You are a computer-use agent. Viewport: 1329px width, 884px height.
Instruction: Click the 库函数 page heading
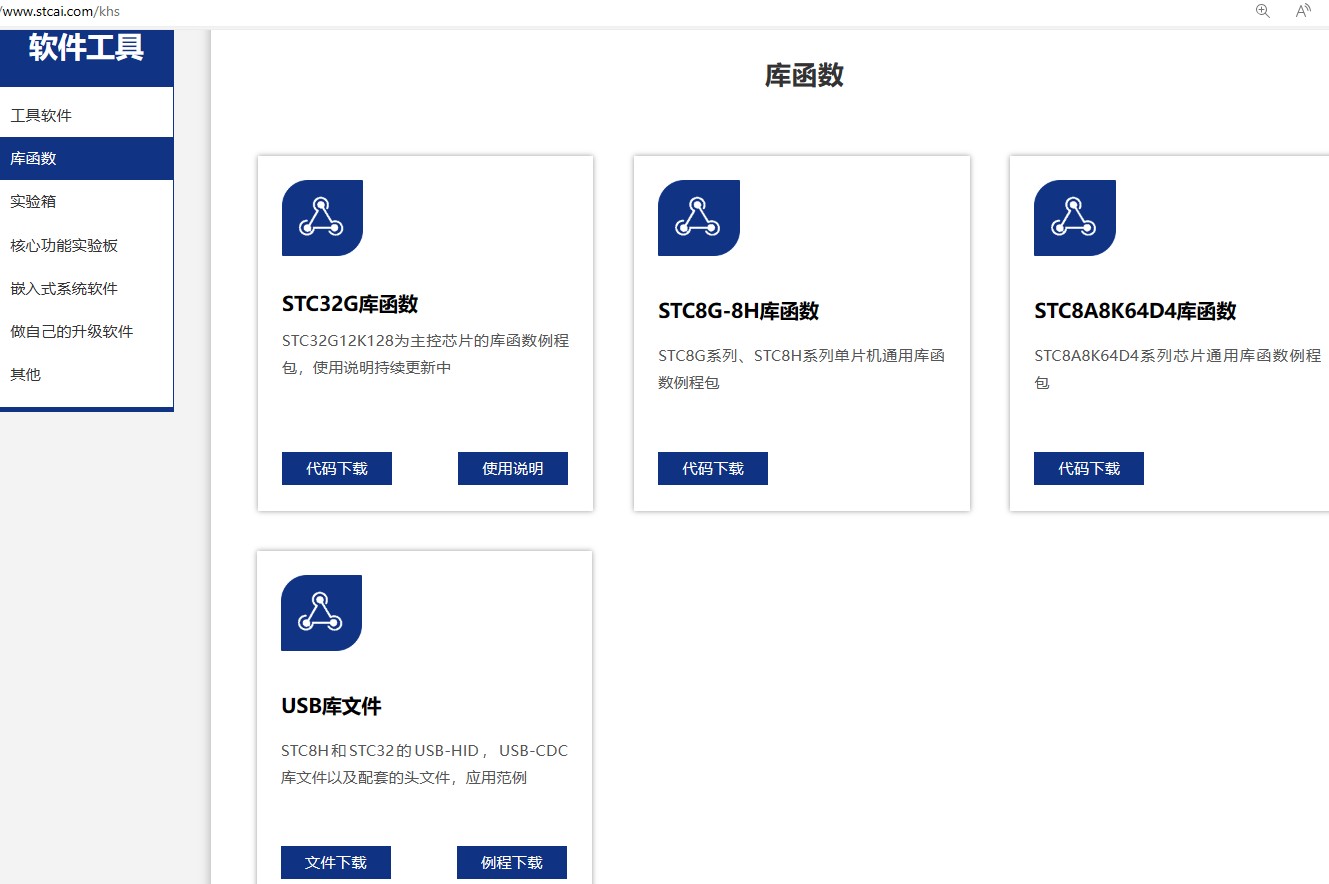tap(804, 75)
